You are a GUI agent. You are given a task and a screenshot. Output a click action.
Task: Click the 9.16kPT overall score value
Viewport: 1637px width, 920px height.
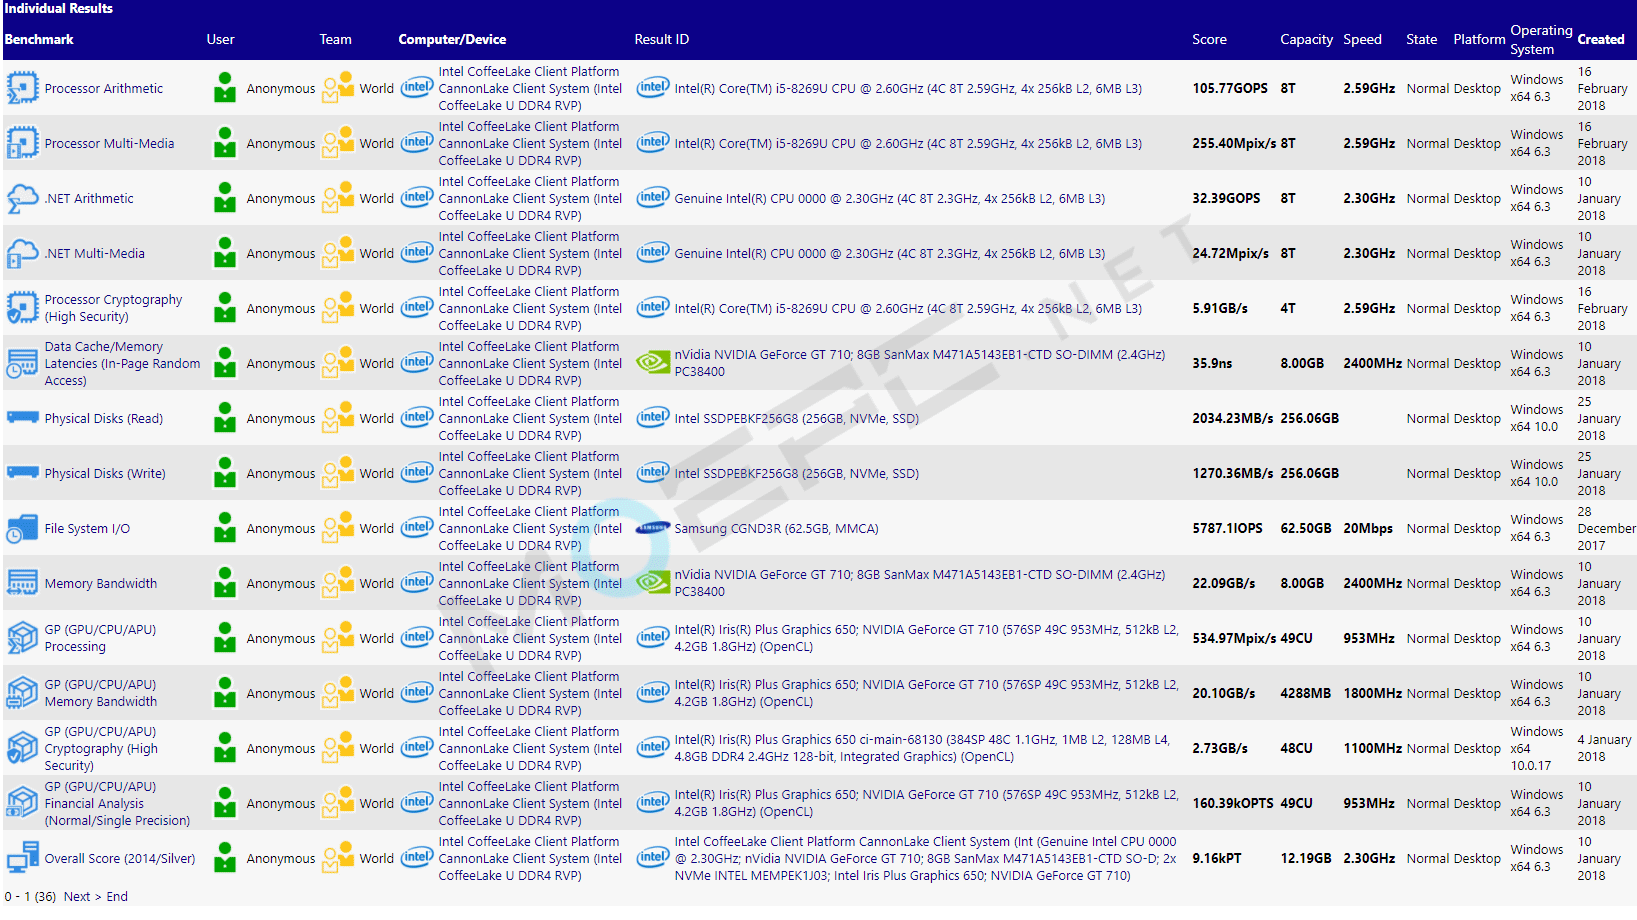click(x=1216, y=858)
